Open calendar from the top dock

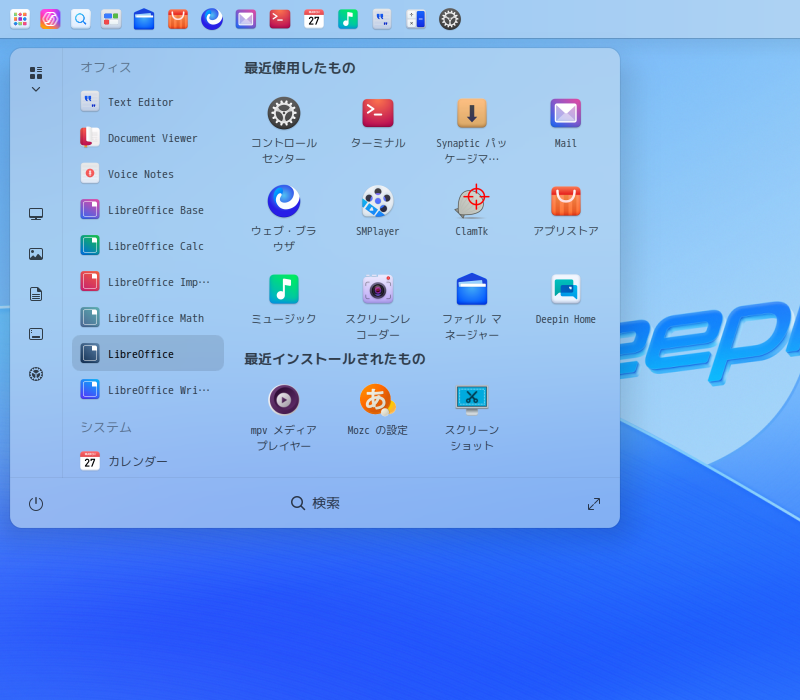314,19
